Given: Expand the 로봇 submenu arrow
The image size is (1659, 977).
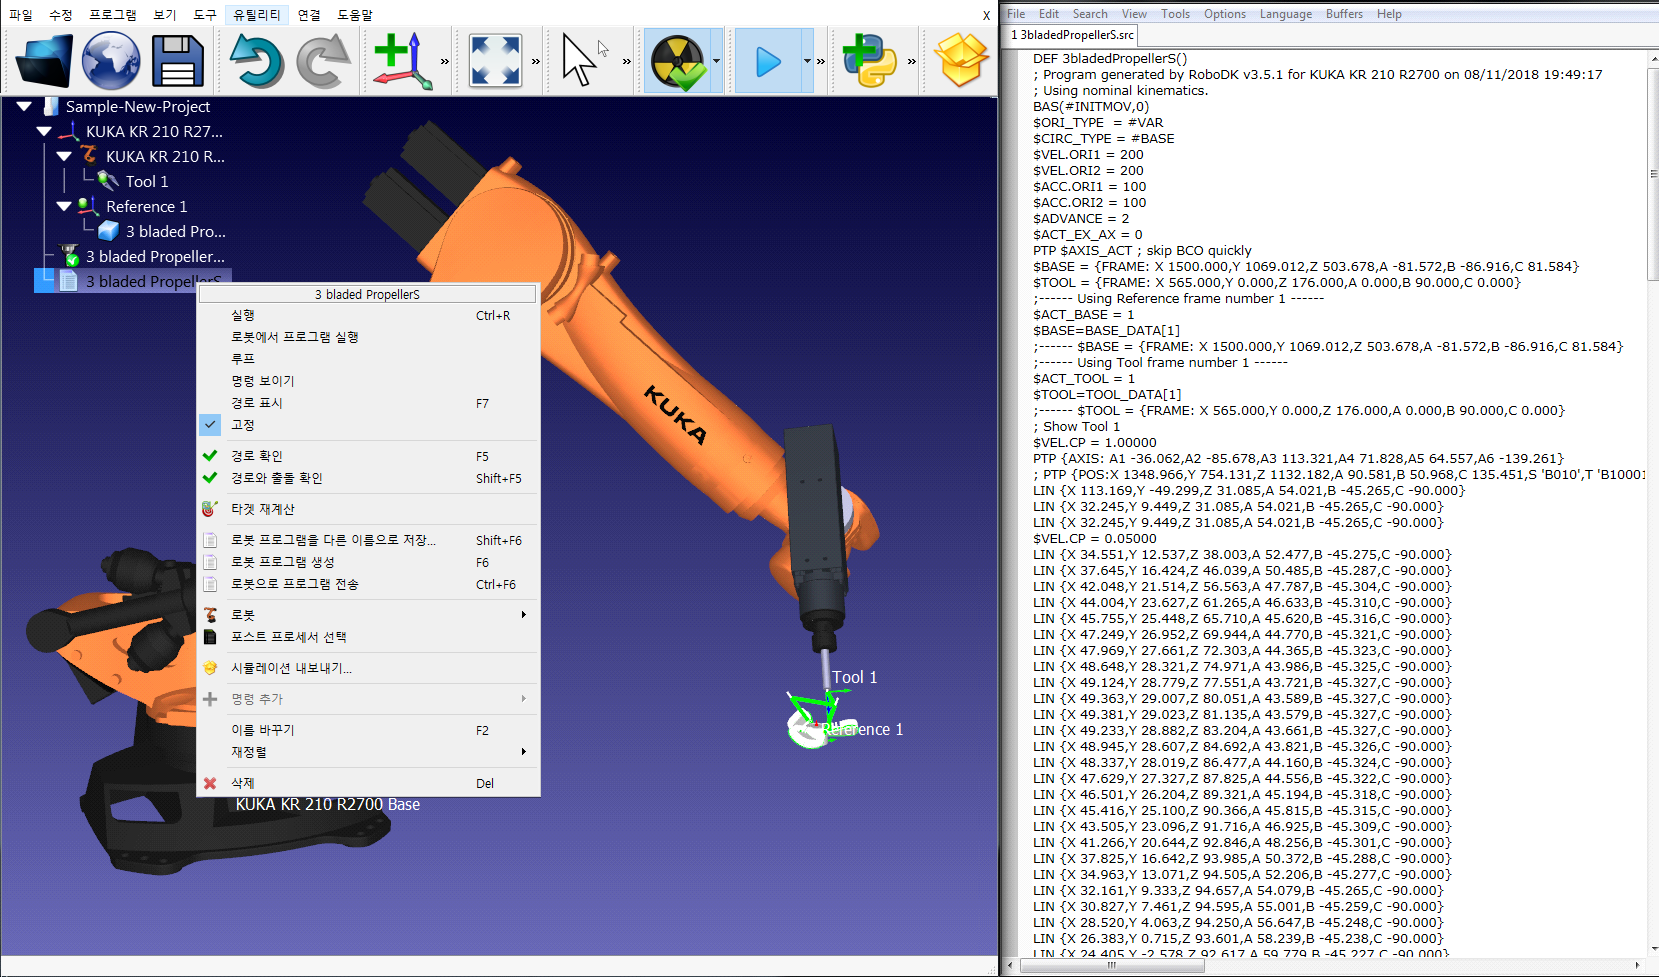Looking at the screenshot, I should [x=523, y=615].
